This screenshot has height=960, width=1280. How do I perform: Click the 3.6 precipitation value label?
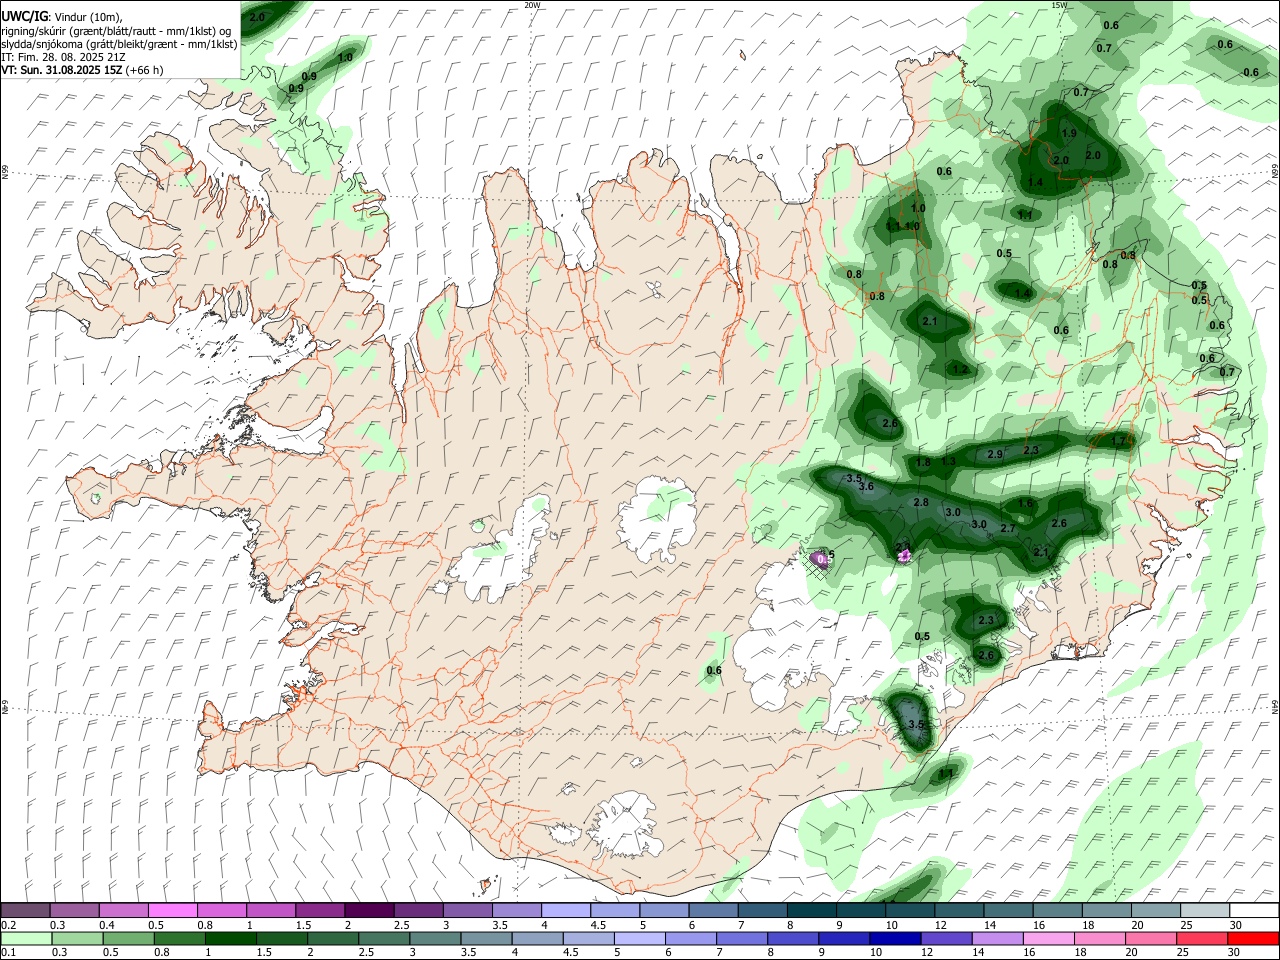click(866, 487)
